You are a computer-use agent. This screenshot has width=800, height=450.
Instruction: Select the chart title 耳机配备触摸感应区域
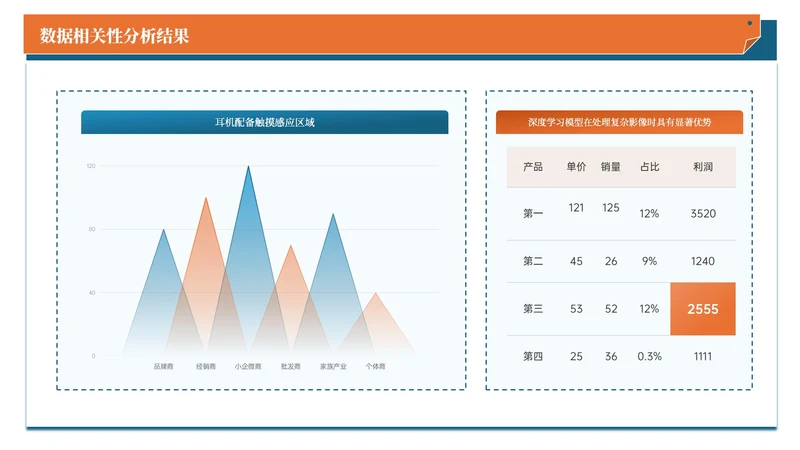coord(264,122)
